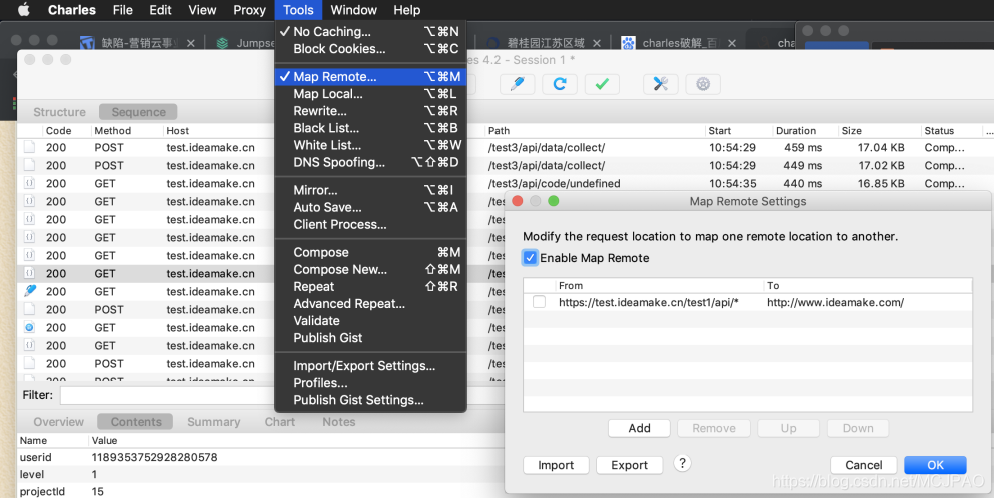Open the Proxy menu
Viewport: 994px width, 500px height.
pyautogui.click(x=249, y=10)
